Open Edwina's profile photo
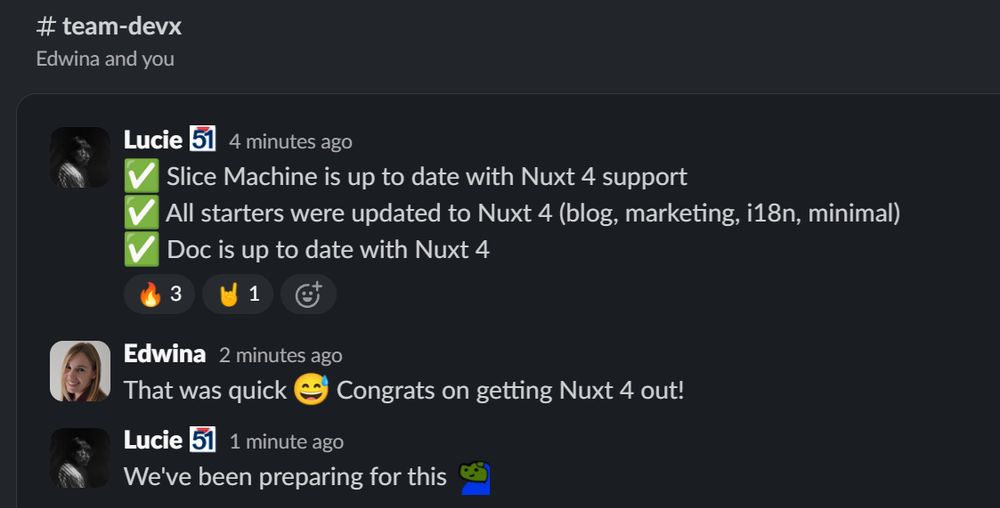The height and width of the screenshot is (508, 1000). coord(80,372)
